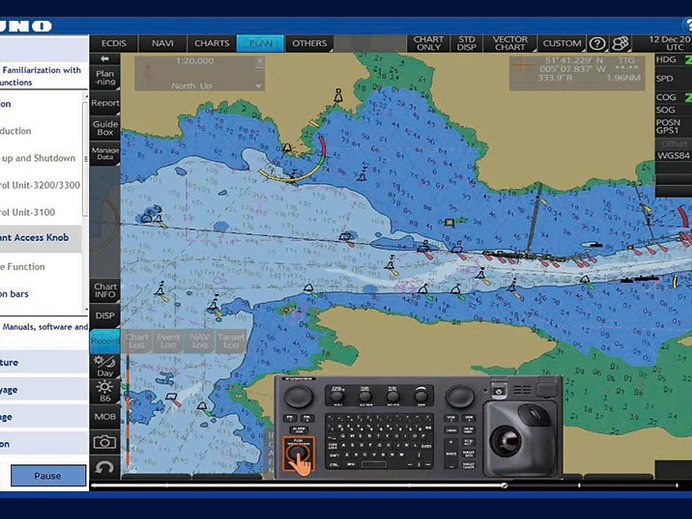Click the highlighted InstantAccess knob on control unit
Image resolution: width=692 pixels, height=519 pixels.
click(x=298, y=452)
